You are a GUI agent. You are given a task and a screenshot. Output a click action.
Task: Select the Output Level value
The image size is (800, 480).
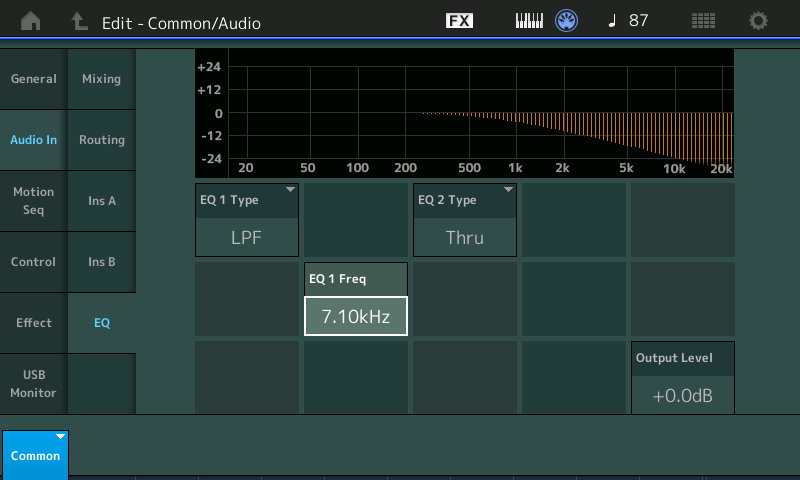coord(682,395)
